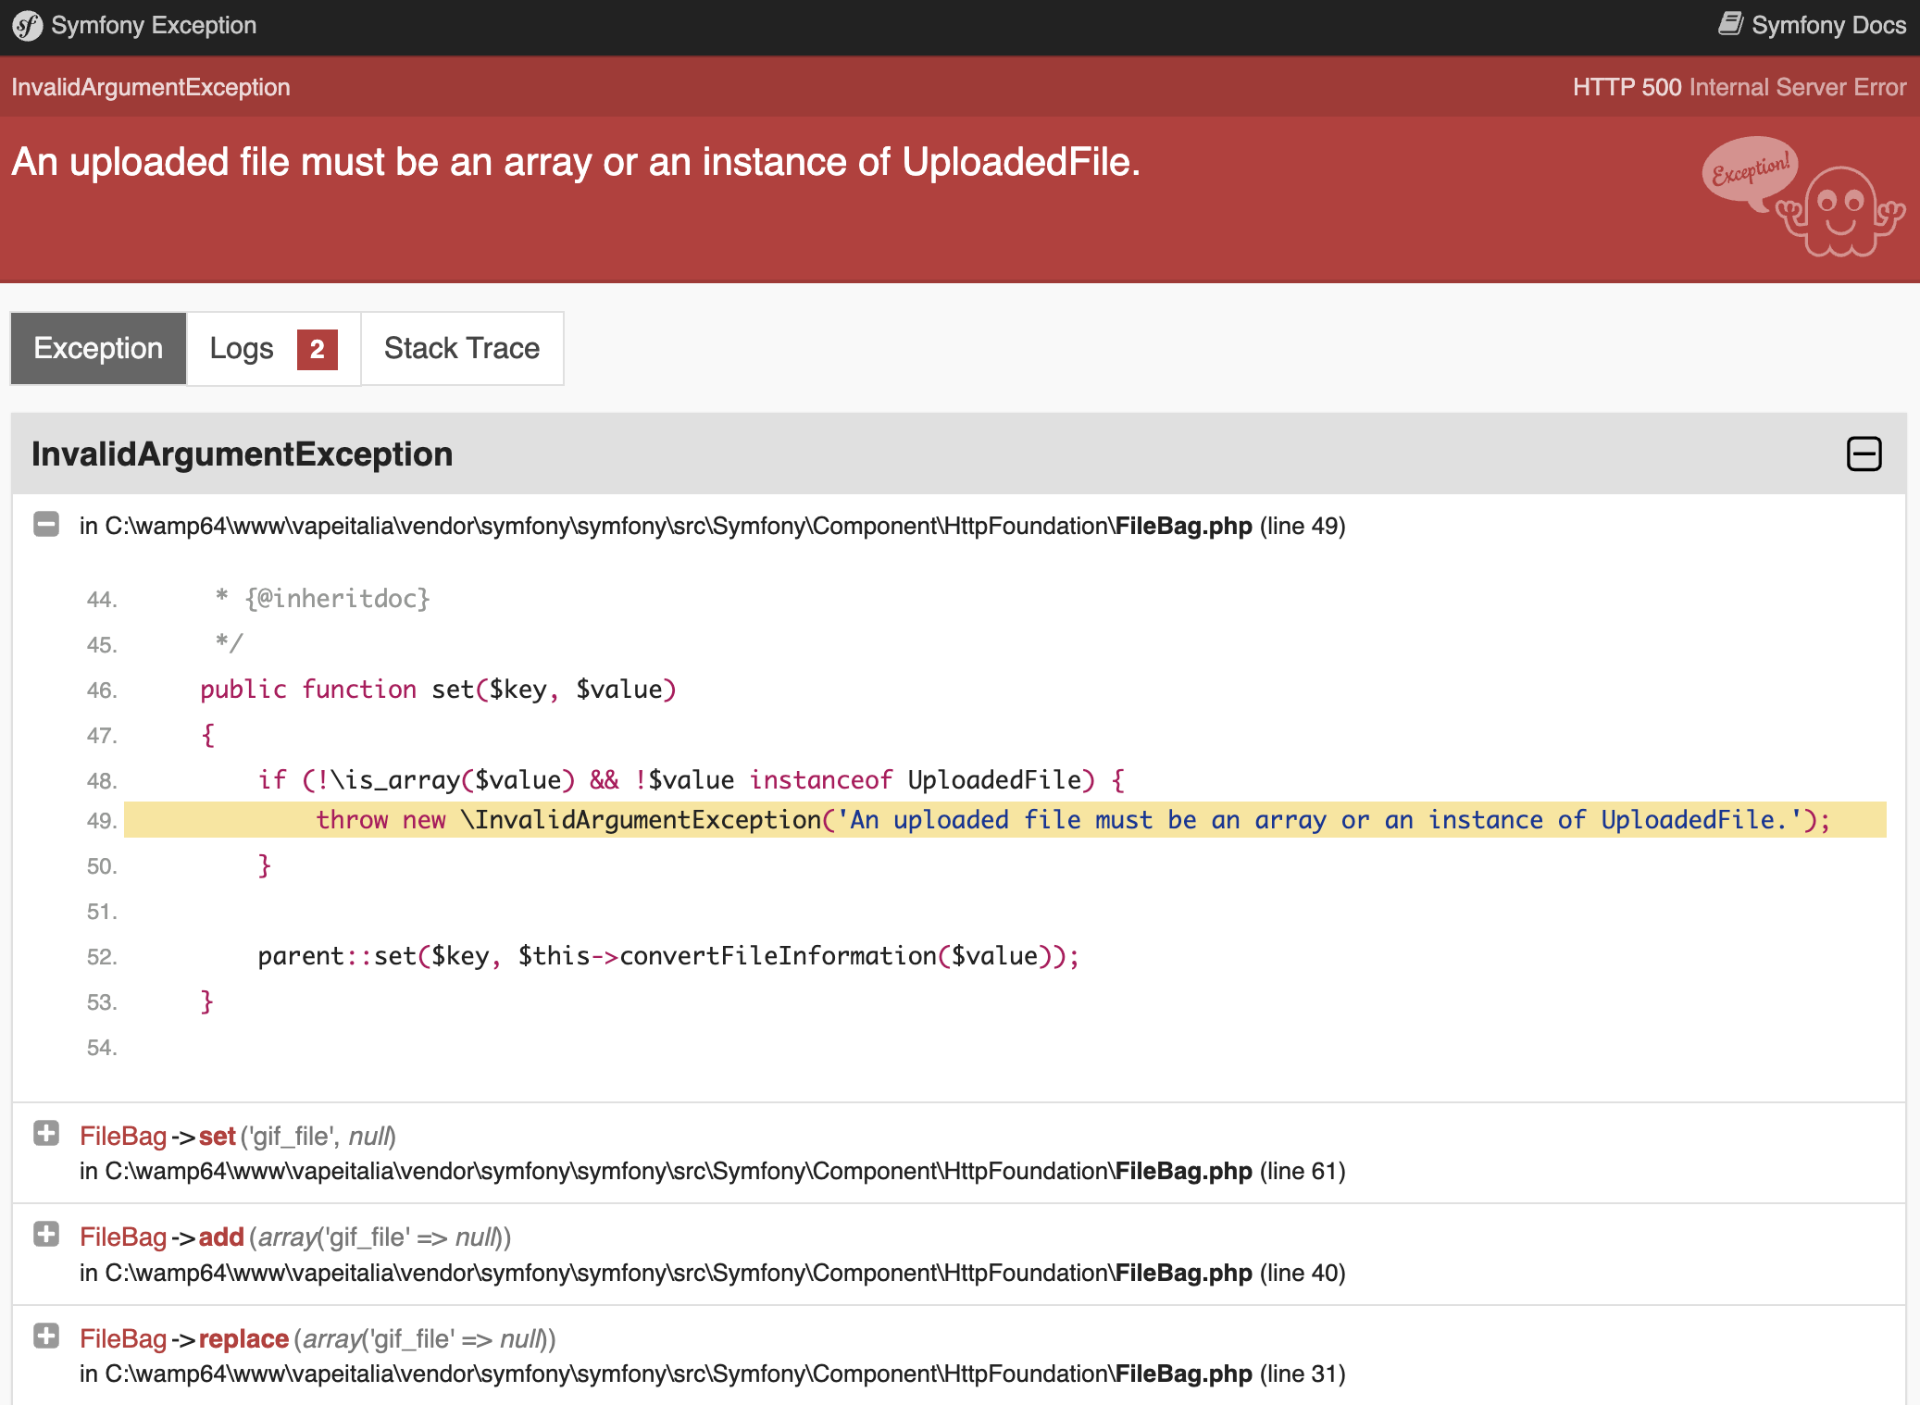
Task: Click the Symfony Exception header text
Action: [153, 26]
